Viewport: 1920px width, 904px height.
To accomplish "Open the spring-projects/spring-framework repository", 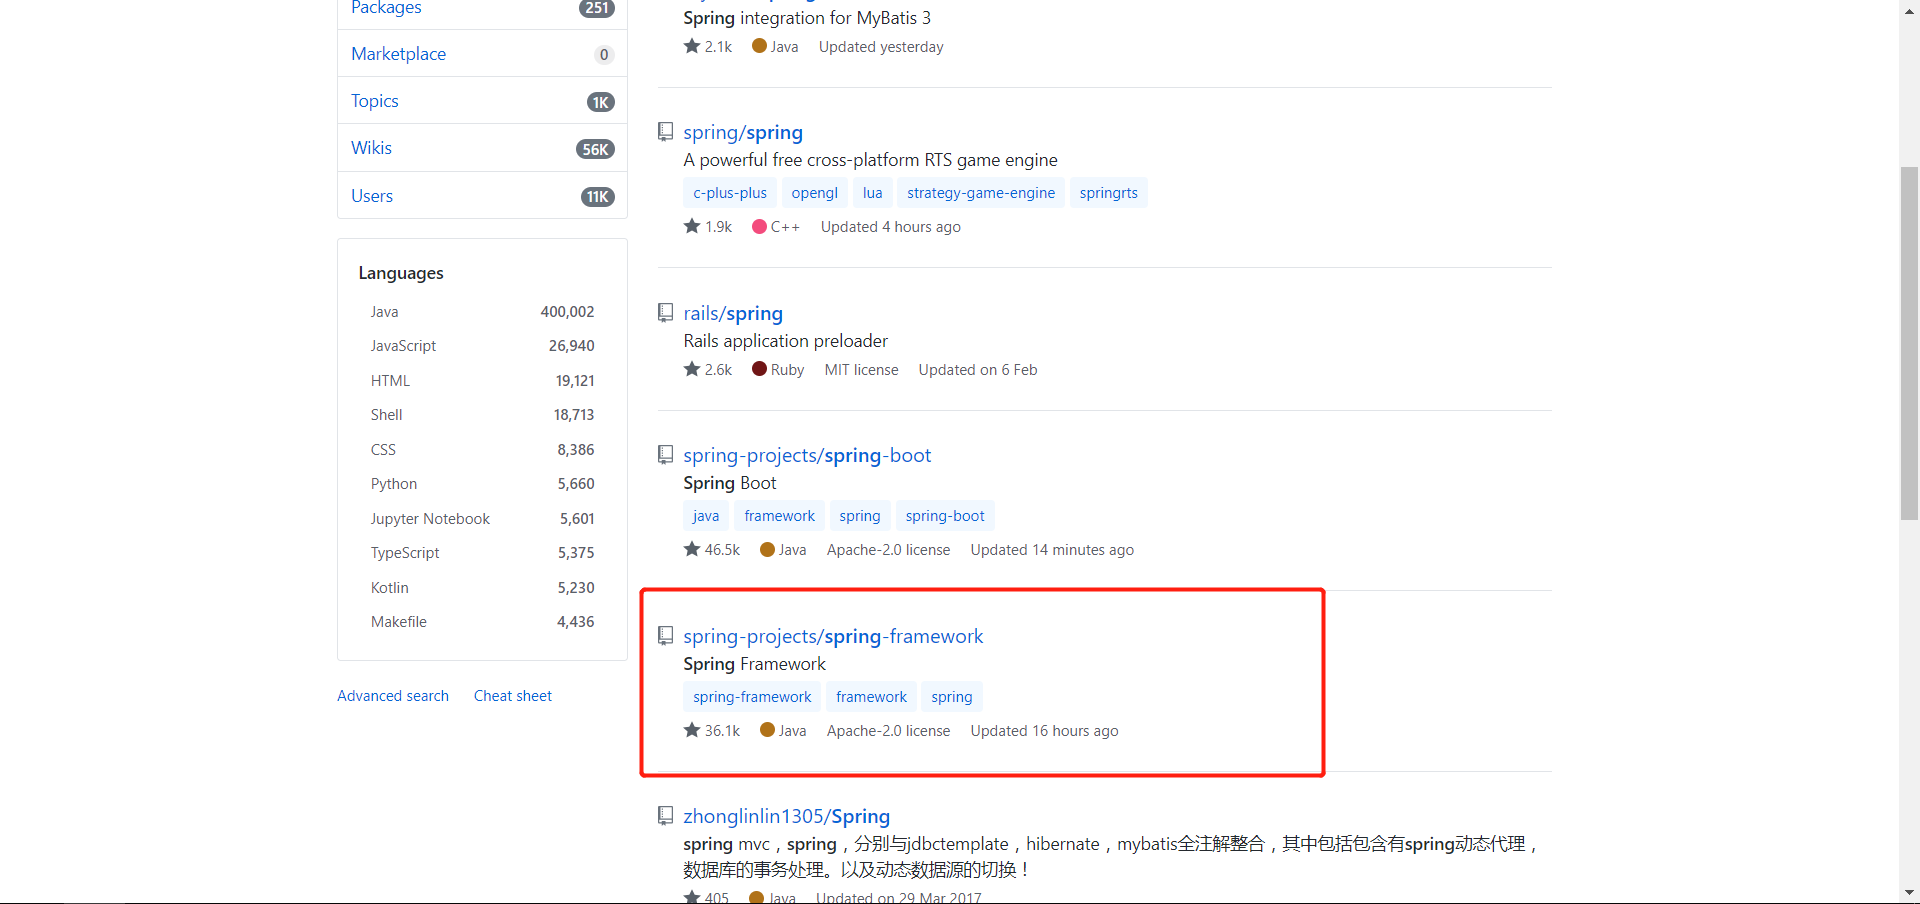I will [833, 636].
